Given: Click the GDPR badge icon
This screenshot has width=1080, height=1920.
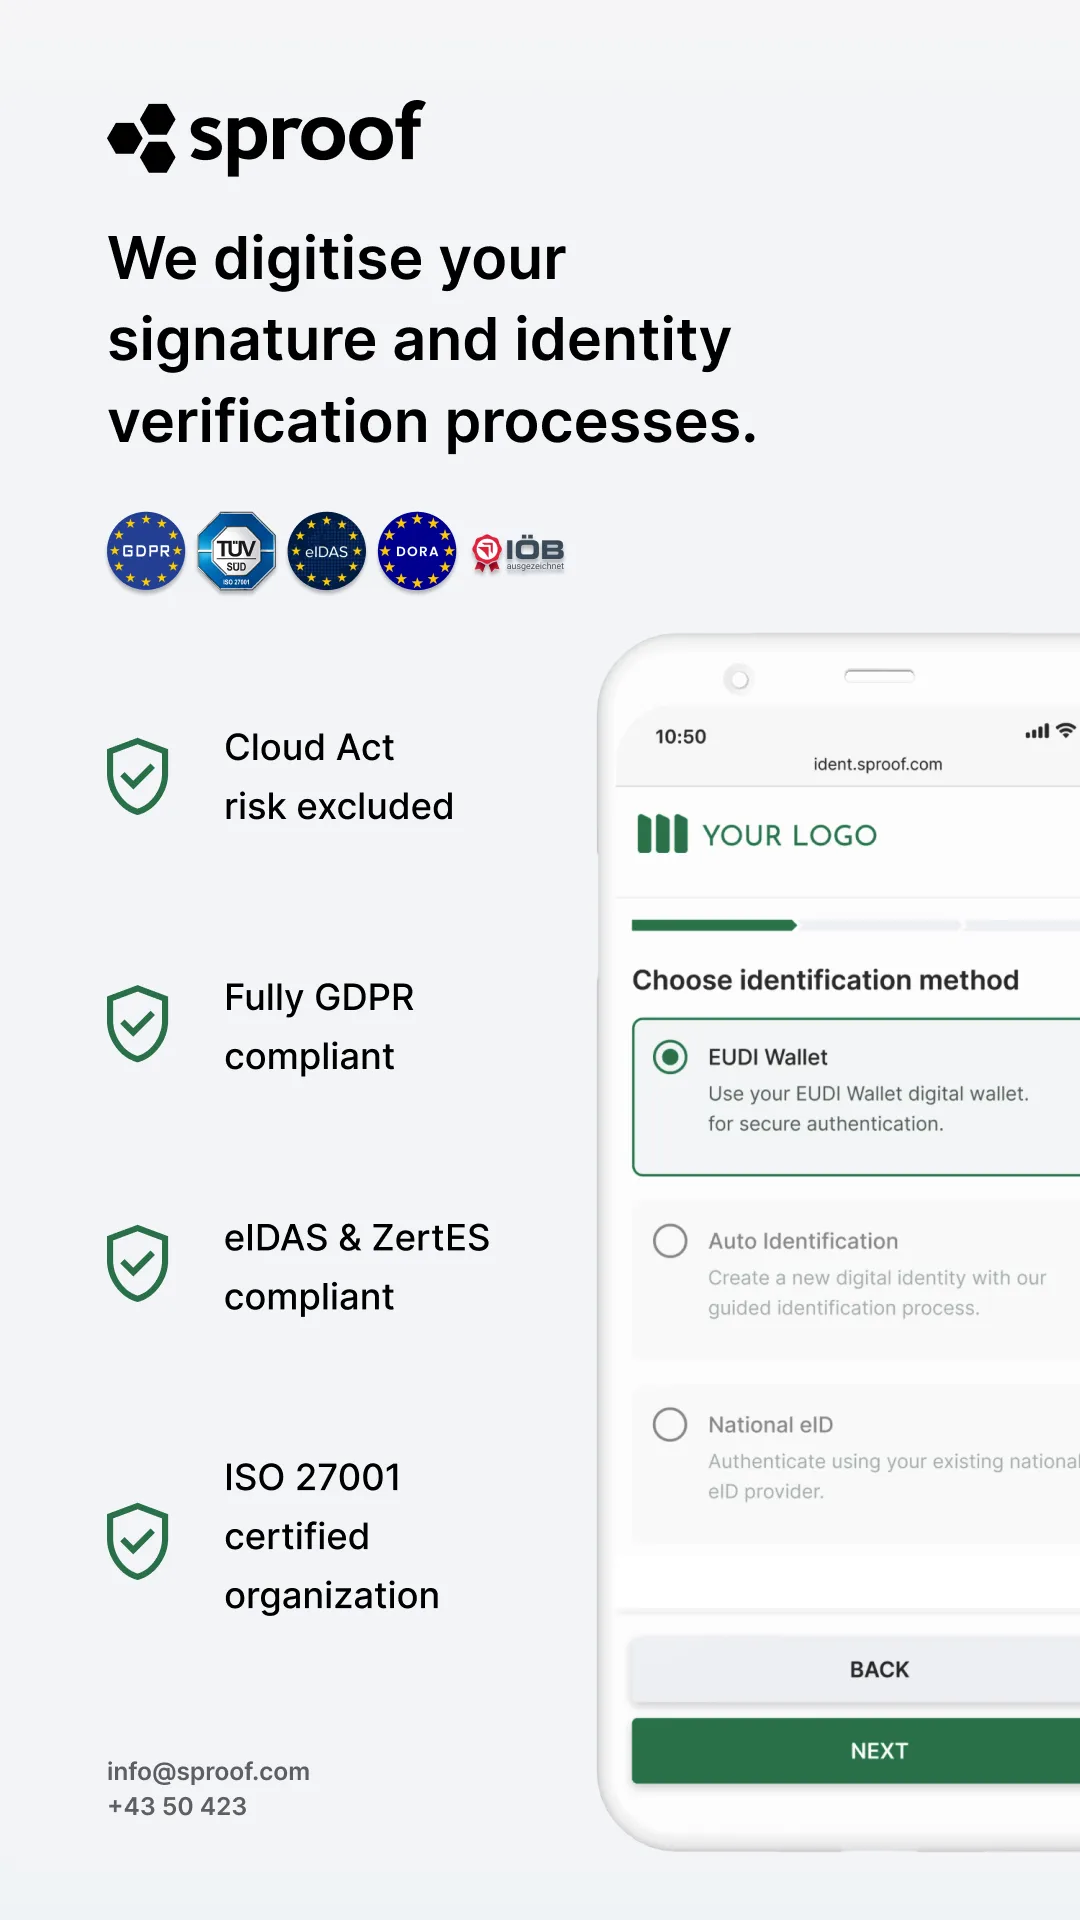Looking at the screenshot, I should tap(146, 551).
